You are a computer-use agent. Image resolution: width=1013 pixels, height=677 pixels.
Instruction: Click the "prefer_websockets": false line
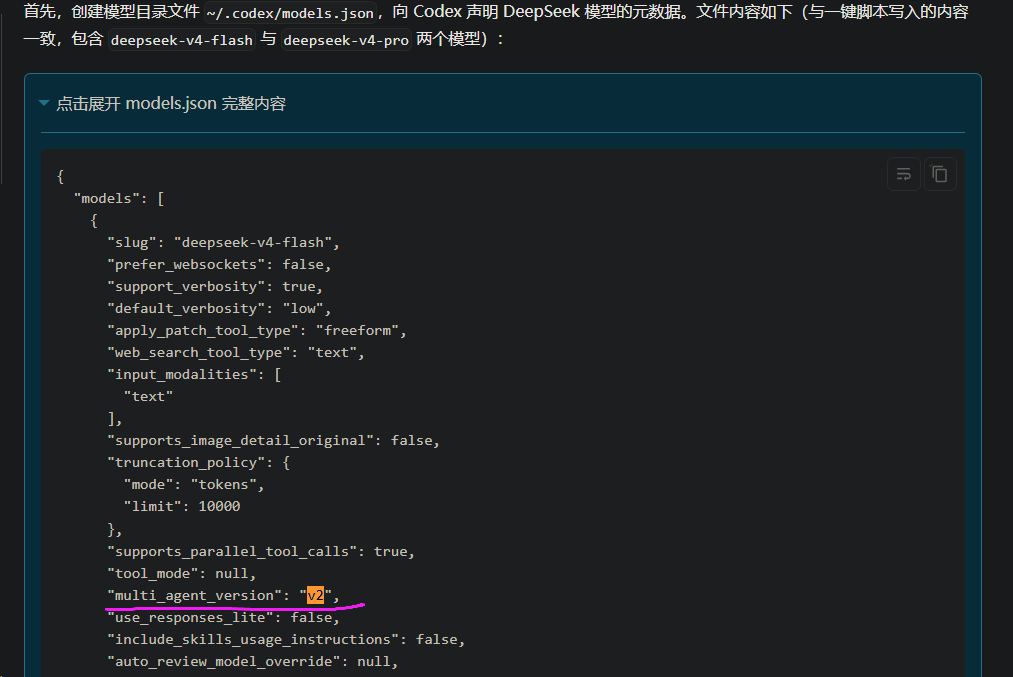coord(219,264)
